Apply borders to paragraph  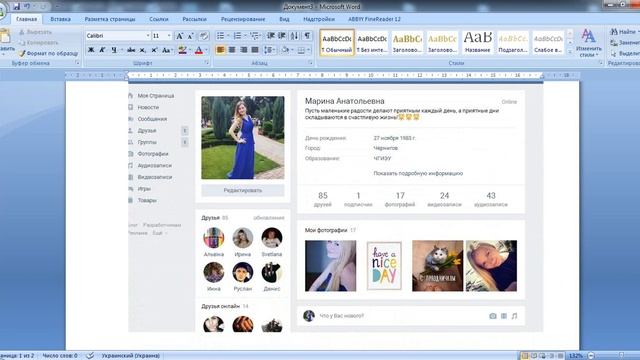point(301,50)
